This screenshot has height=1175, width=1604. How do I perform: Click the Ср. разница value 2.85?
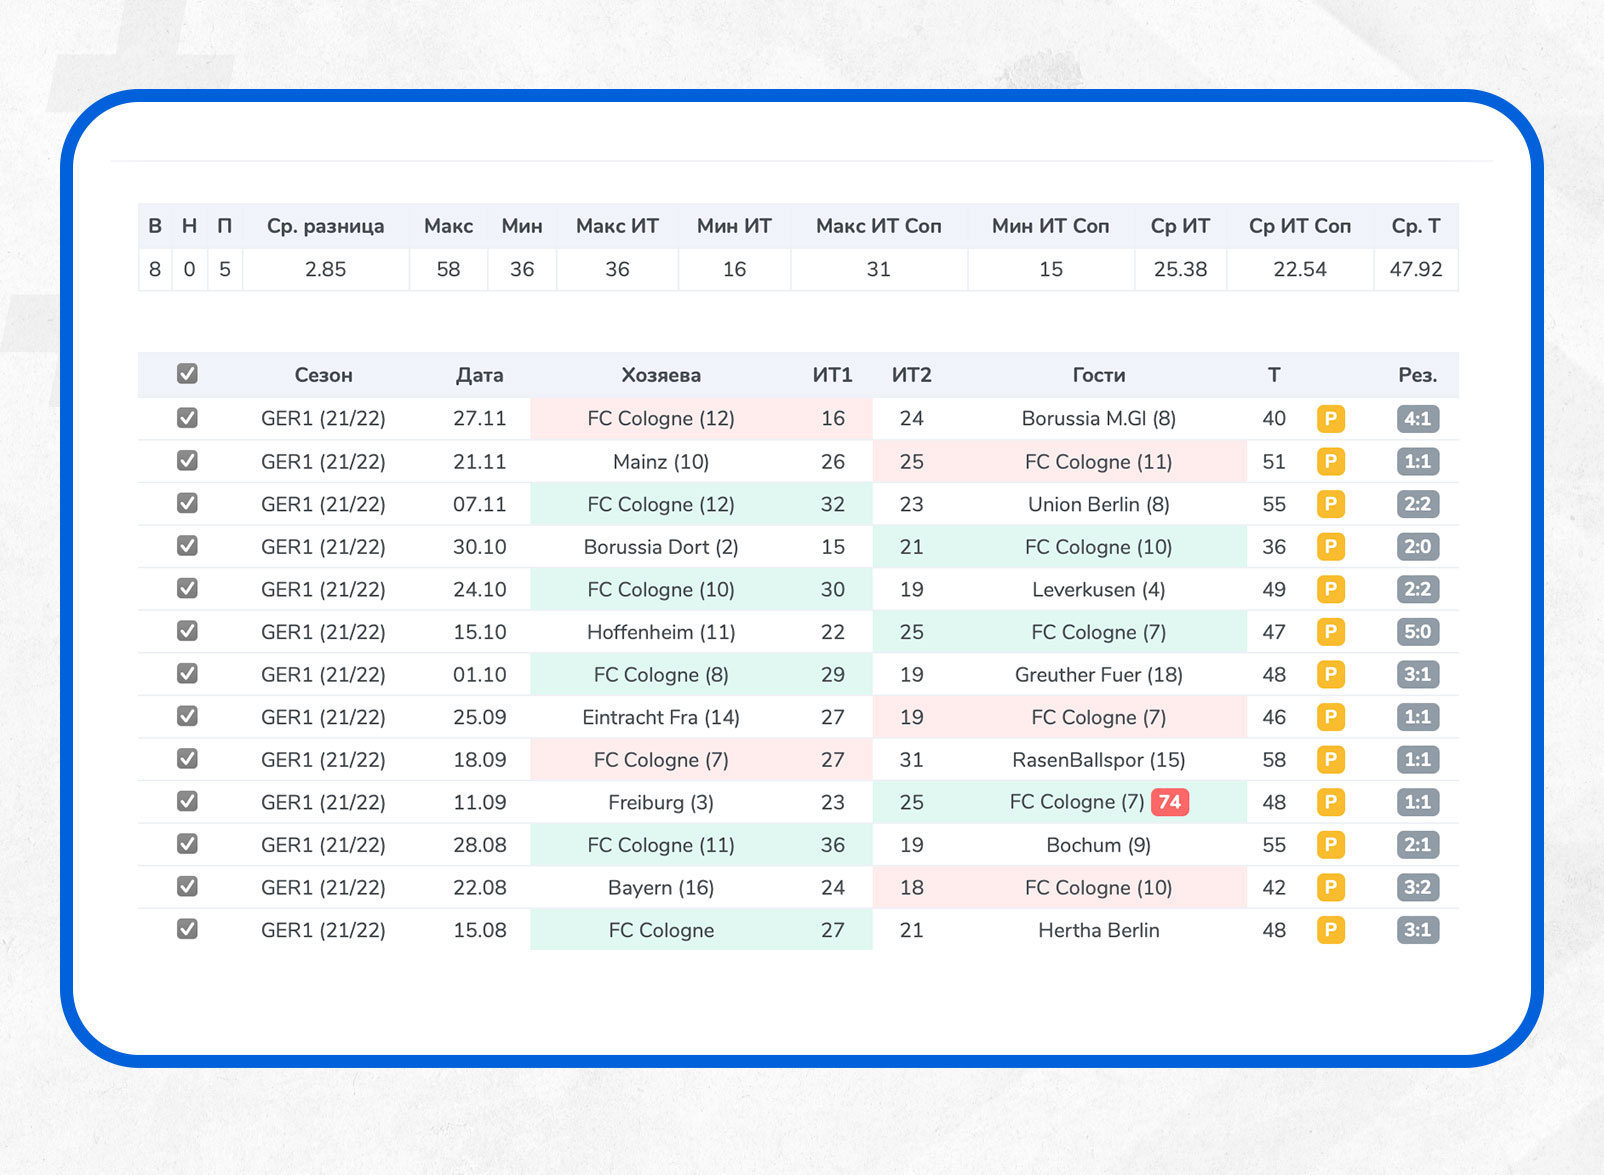325,269
